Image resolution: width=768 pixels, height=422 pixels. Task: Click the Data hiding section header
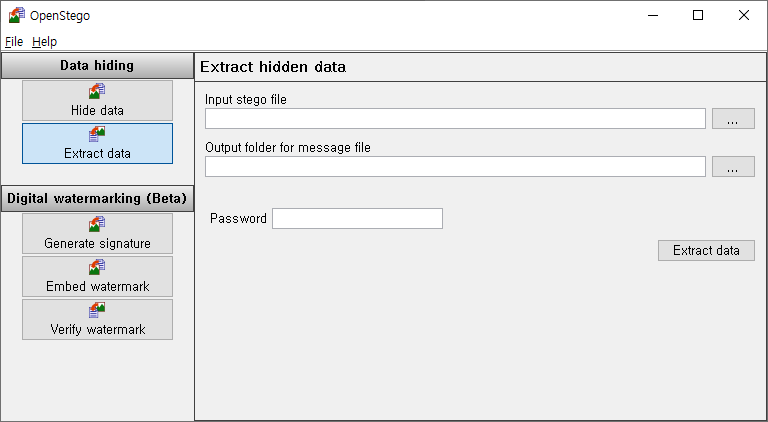tap(97, 66)
